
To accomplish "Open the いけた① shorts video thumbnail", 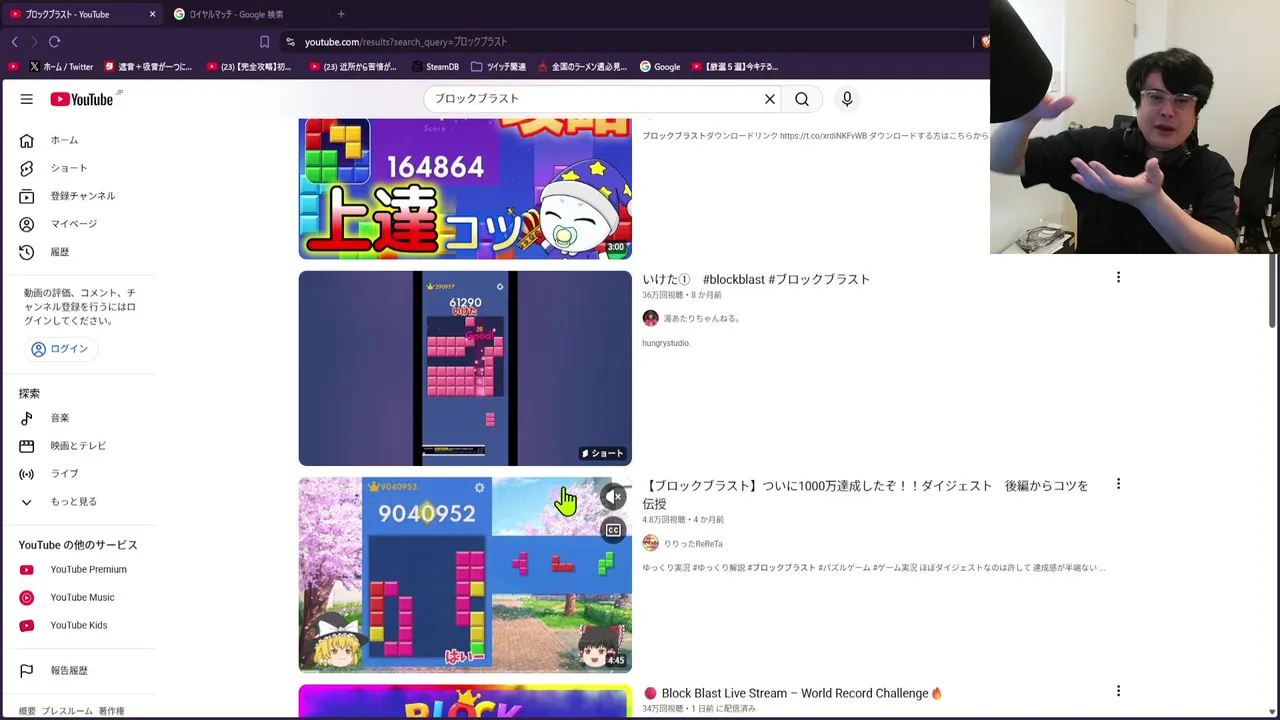I will [465, 368].
